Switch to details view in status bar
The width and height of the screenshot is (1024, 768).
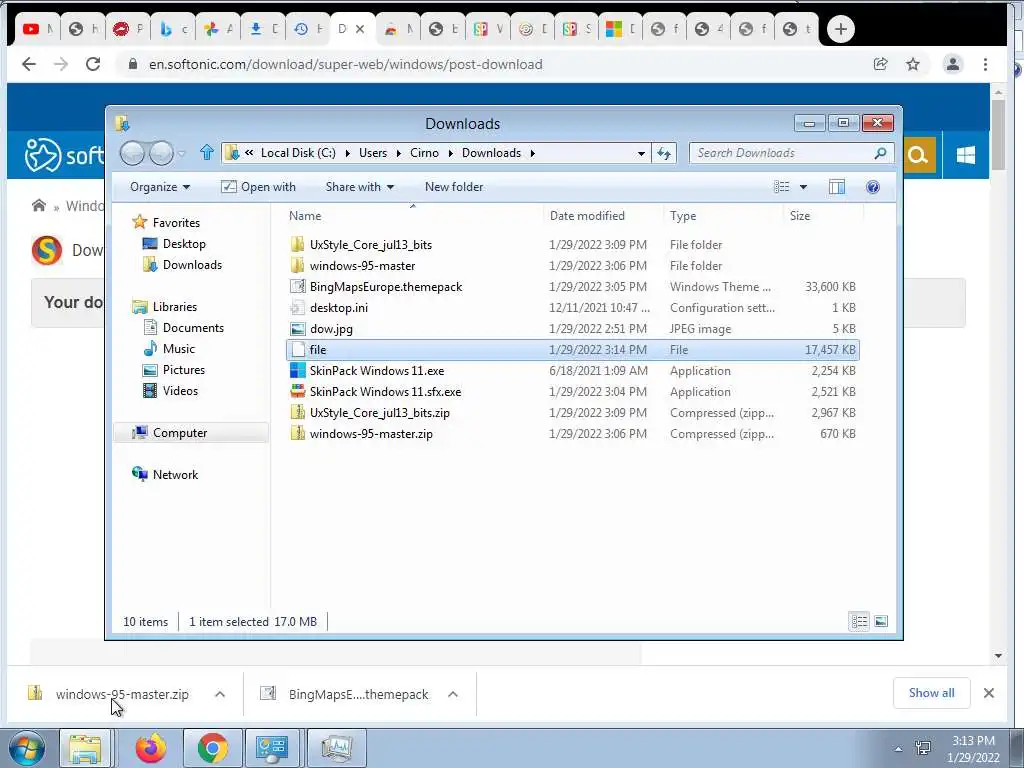[x=859, y=622]
